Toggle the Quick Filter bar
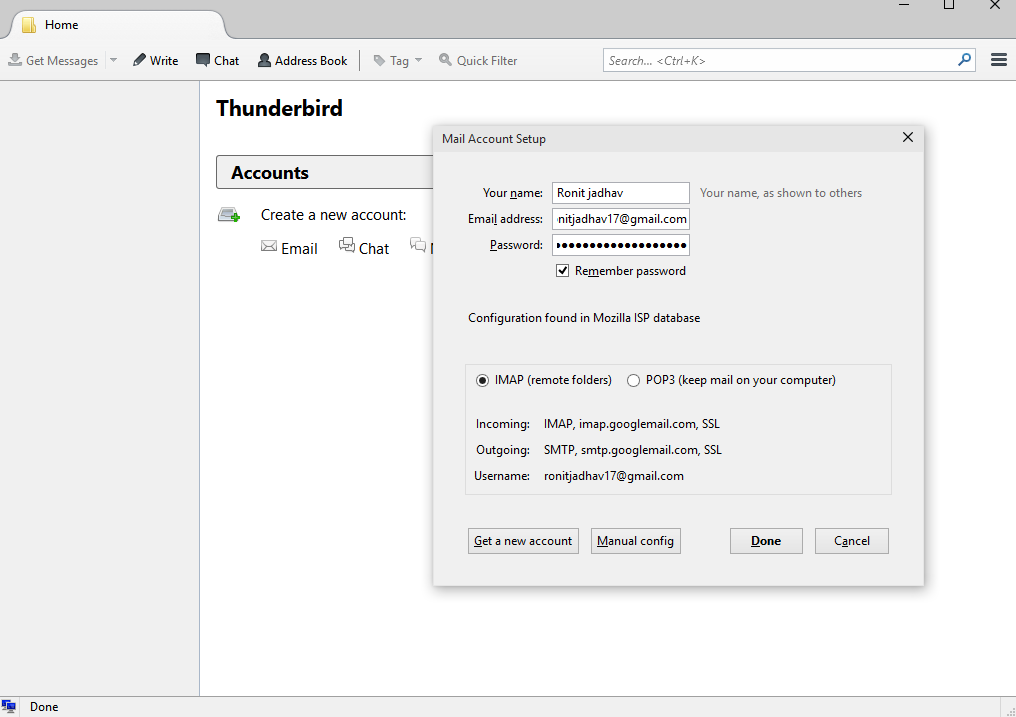This screenshot has height=717, width=1016. pos(478,60)
